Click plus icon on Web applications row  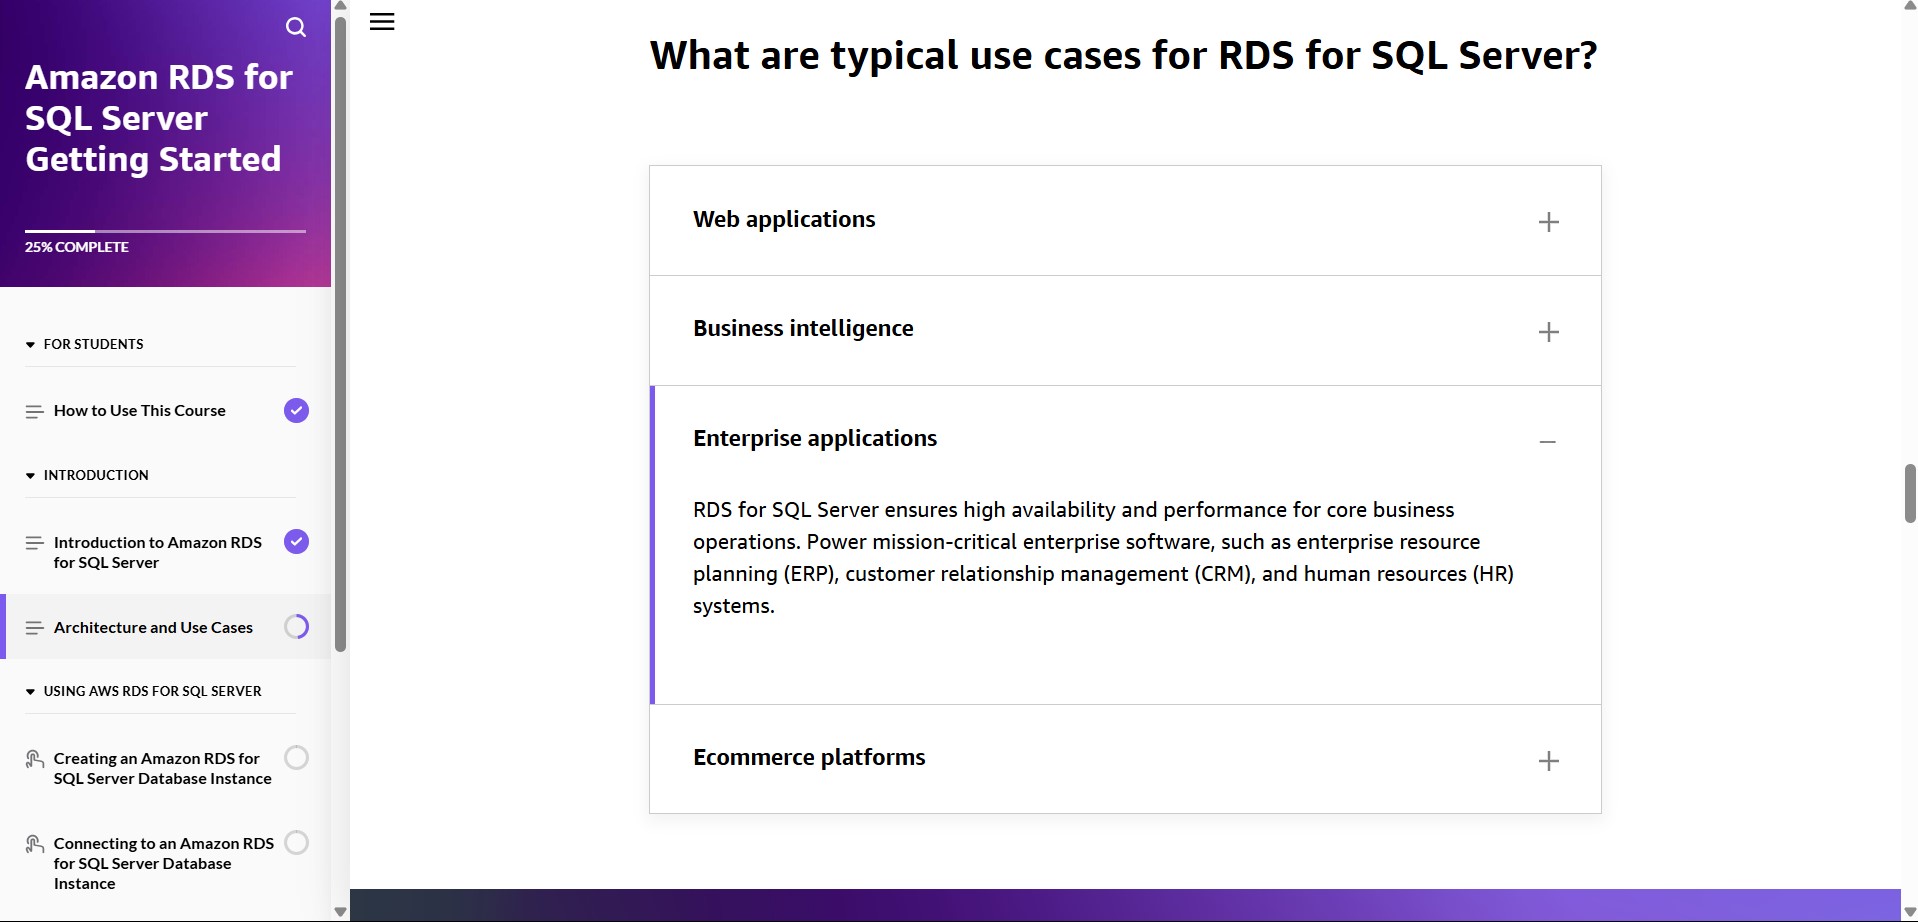(x=1548, y=222)
